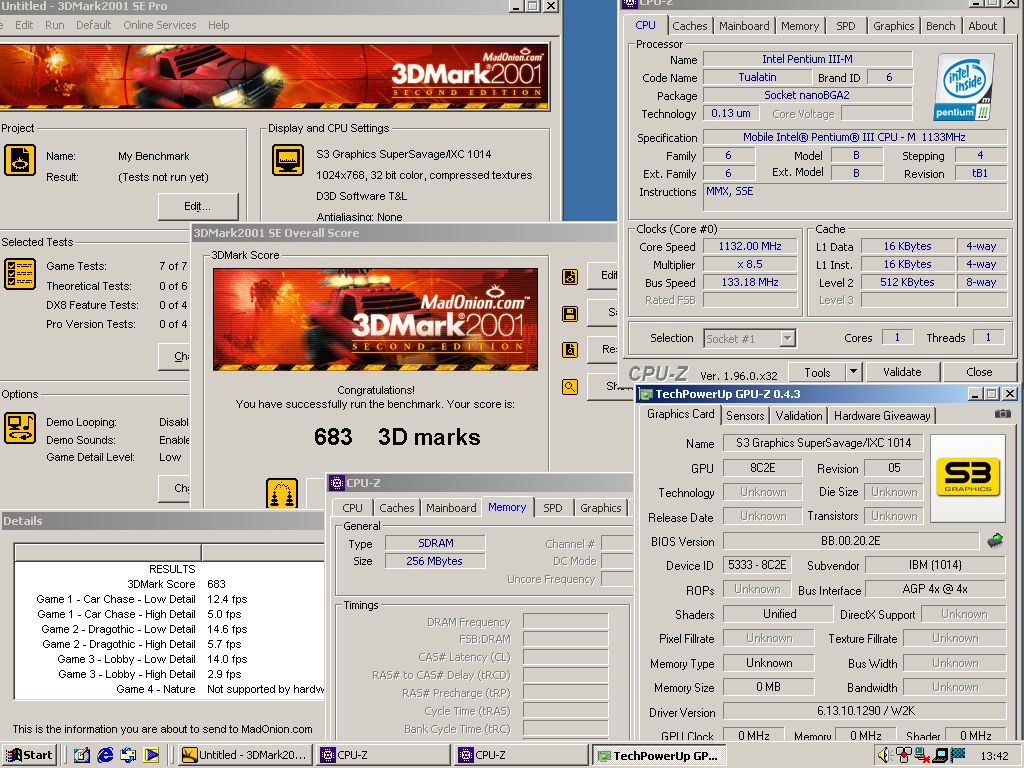Image resolution: width=1024 pixels, height=768 pixels.
Task: Click the Level 2 512 KBytes cache value
Action: click(x=907, y=282)
